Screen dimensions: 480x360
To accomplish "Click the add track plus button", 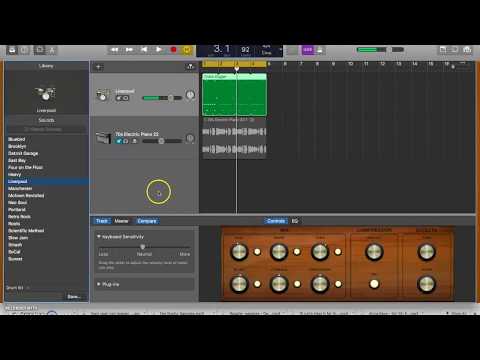I will click(x=99, y=67).
